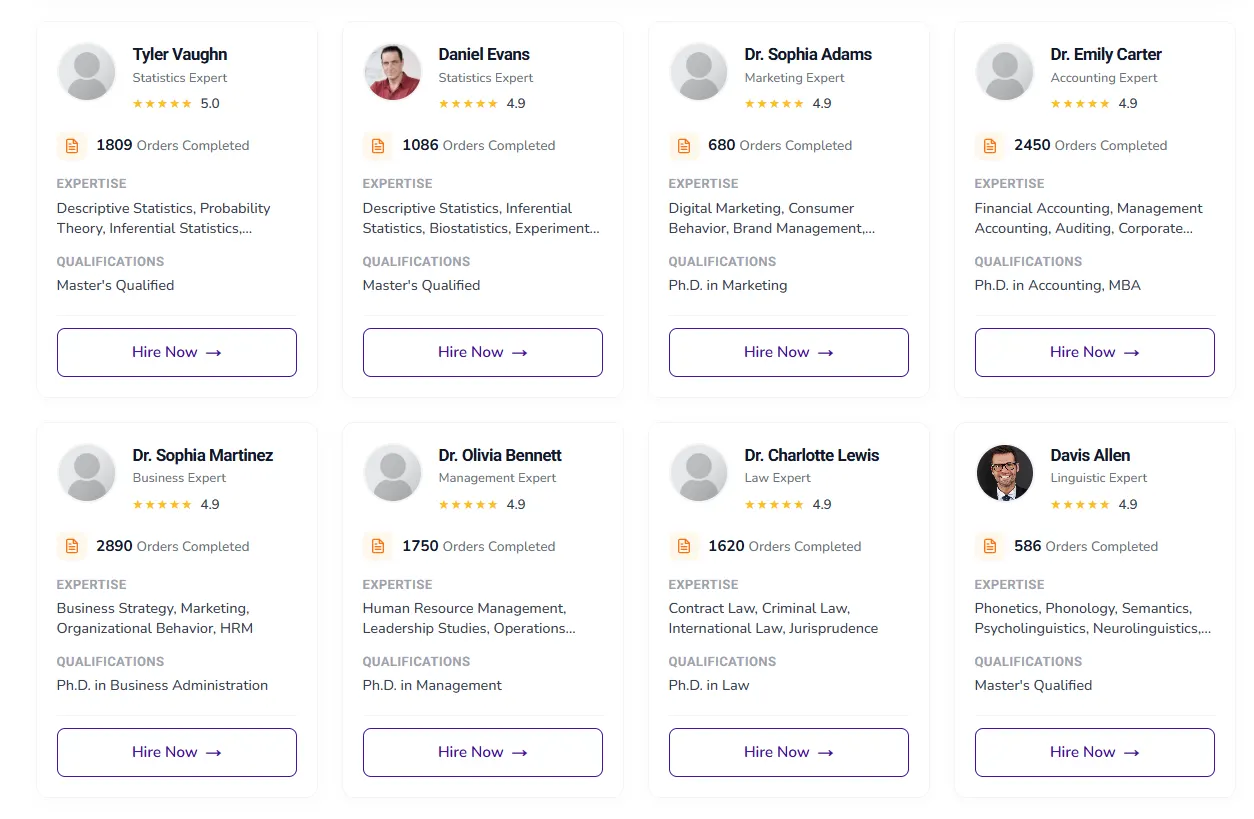Viewport: 1254px width, 819px height.
Task: Hire Dr. Olivia Bennett now
Action: (x=483, y=752)
